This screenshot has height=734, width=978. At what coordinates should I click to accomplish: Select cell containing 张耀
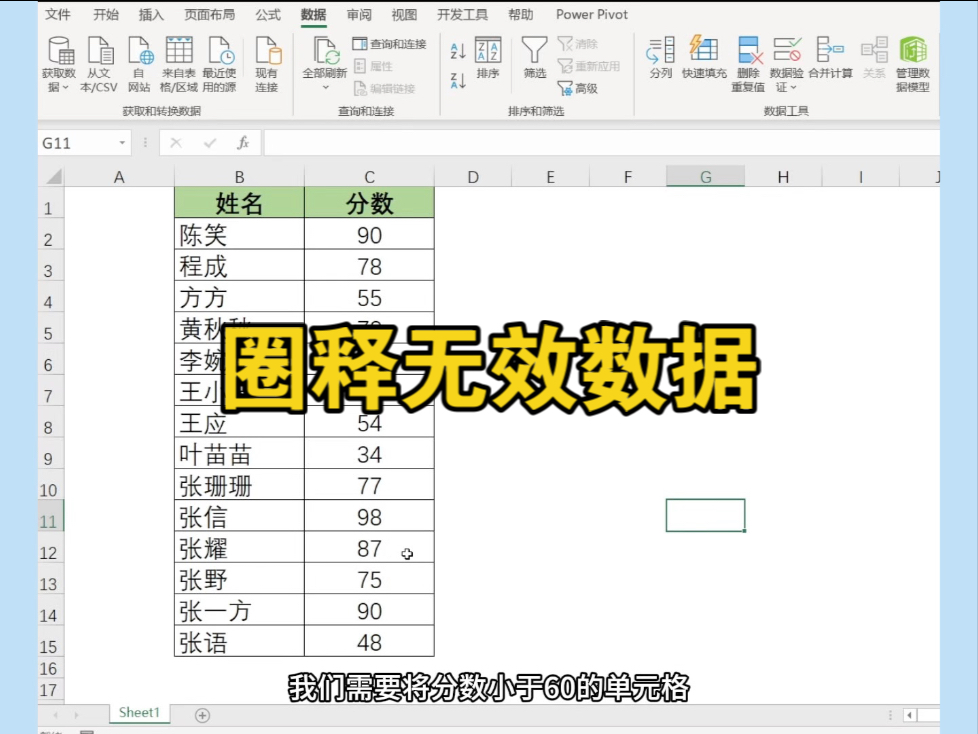coord(239,548)
